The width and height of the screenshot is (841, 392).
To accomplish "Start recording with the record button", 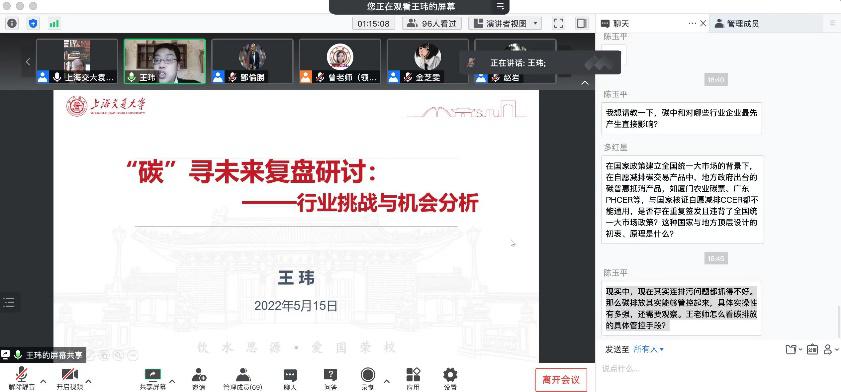I will (368, 378).
